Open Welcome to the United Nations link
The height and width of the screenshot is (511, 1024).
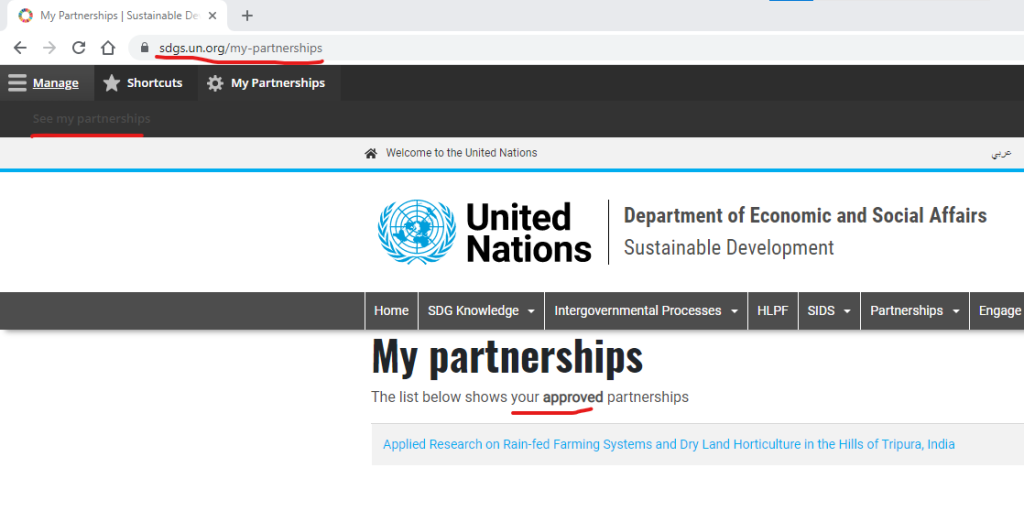coord(461,153)
